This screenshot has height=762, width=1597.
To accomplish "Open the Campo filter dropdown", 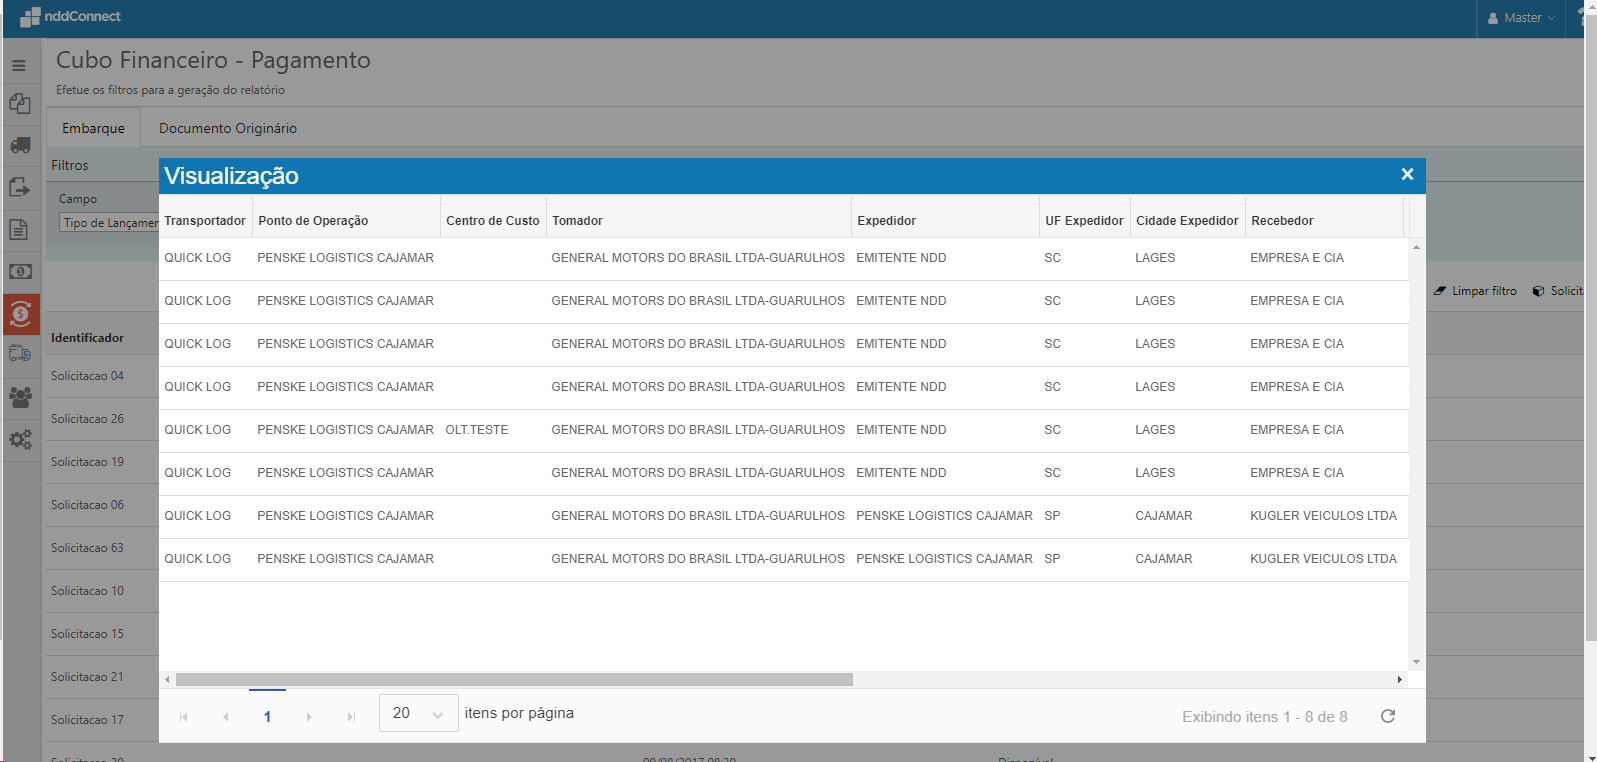I will click(x=109, y=223).
